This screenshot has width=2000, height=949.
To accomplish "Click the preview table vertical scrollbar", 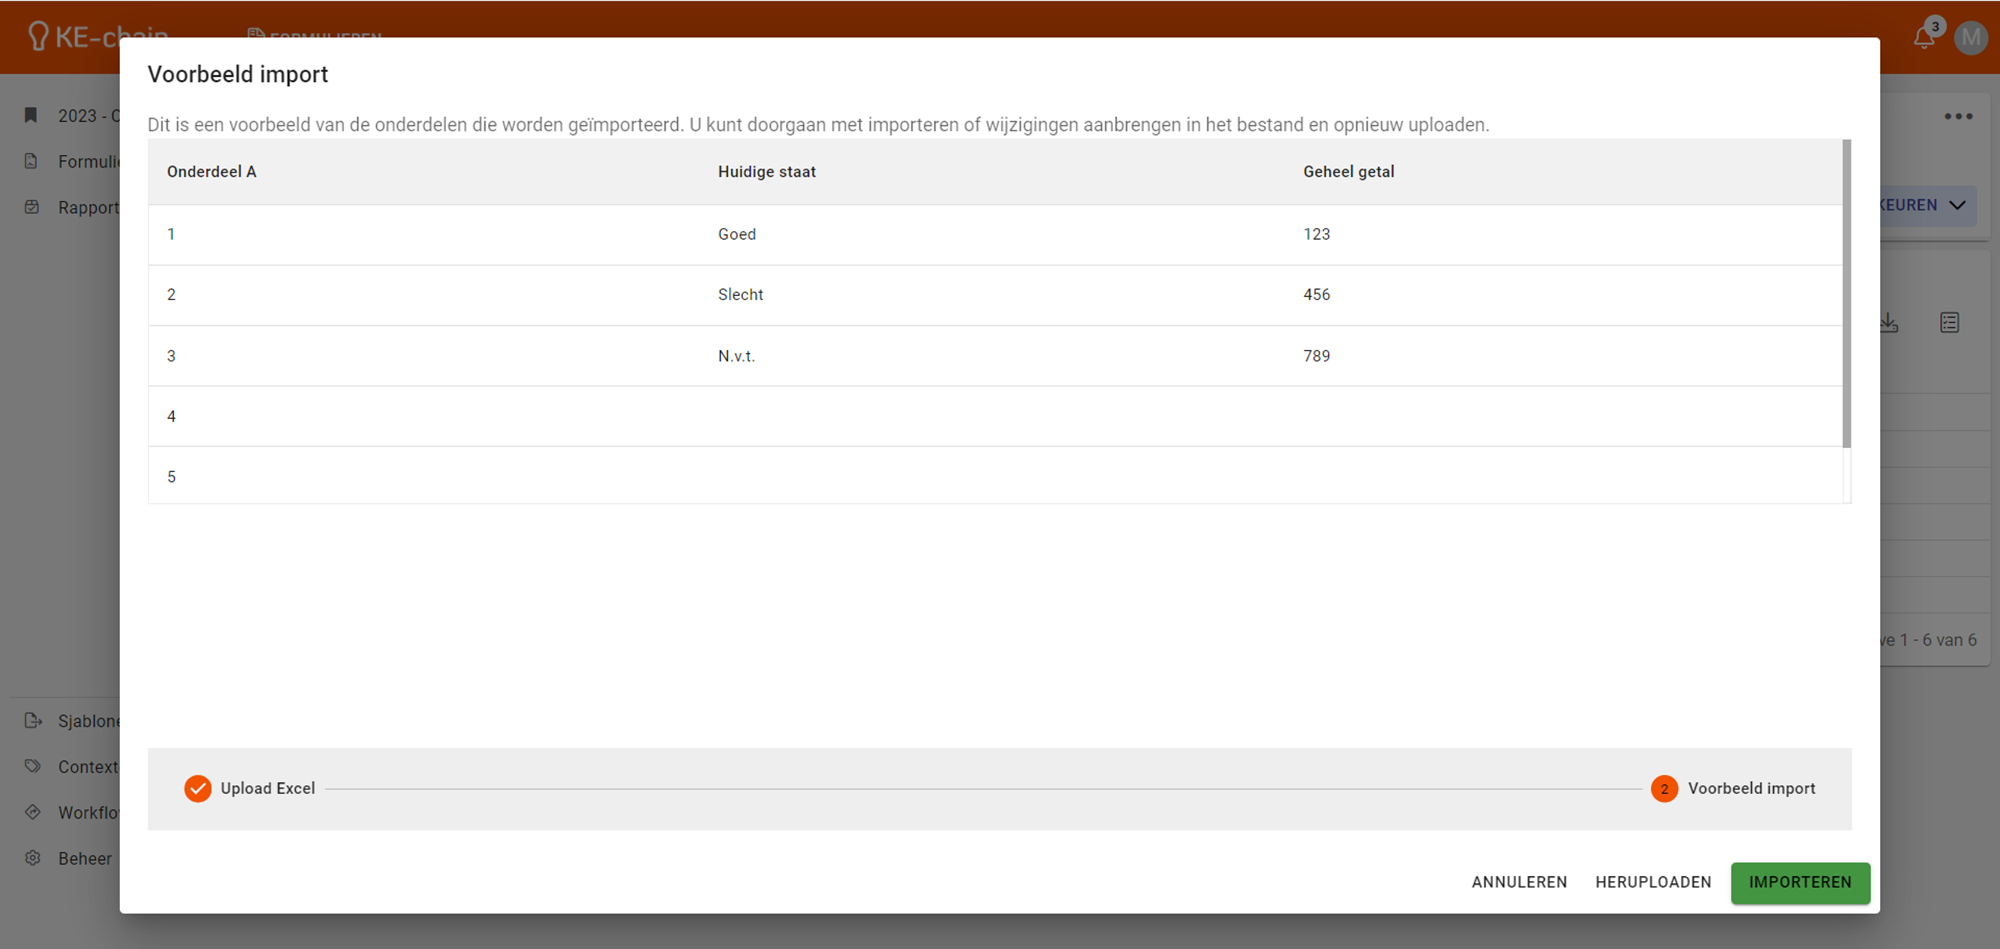I will (x=1846, y=294).
